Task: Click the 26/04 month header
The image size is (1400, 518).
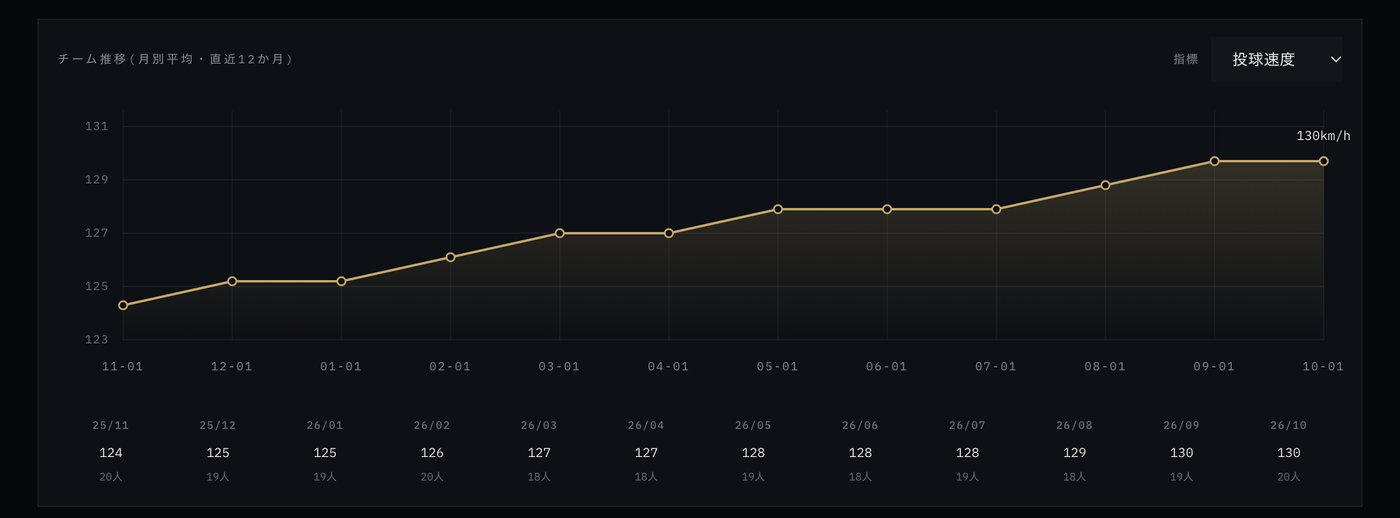Action: coord(646,426)
